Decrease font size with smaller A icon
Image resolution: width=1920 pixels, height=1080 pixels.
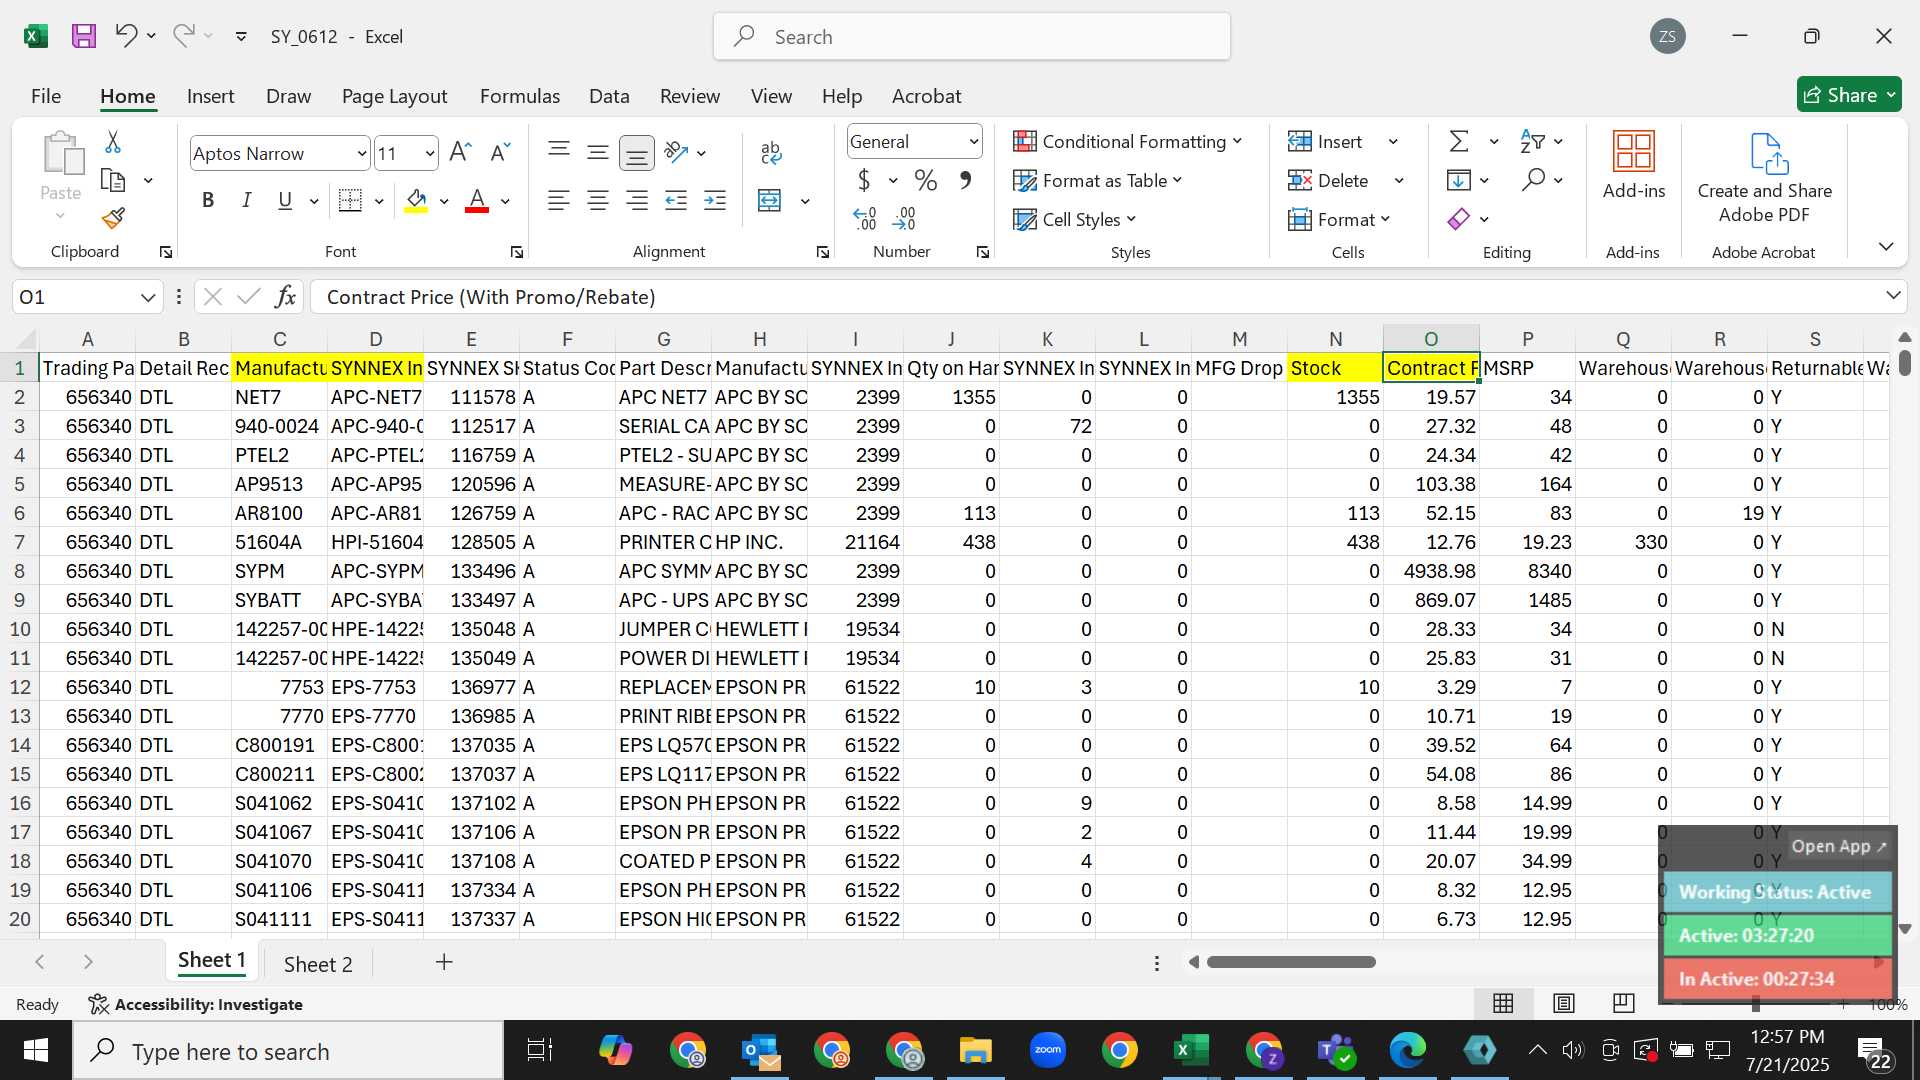click(x=500, y=152)
